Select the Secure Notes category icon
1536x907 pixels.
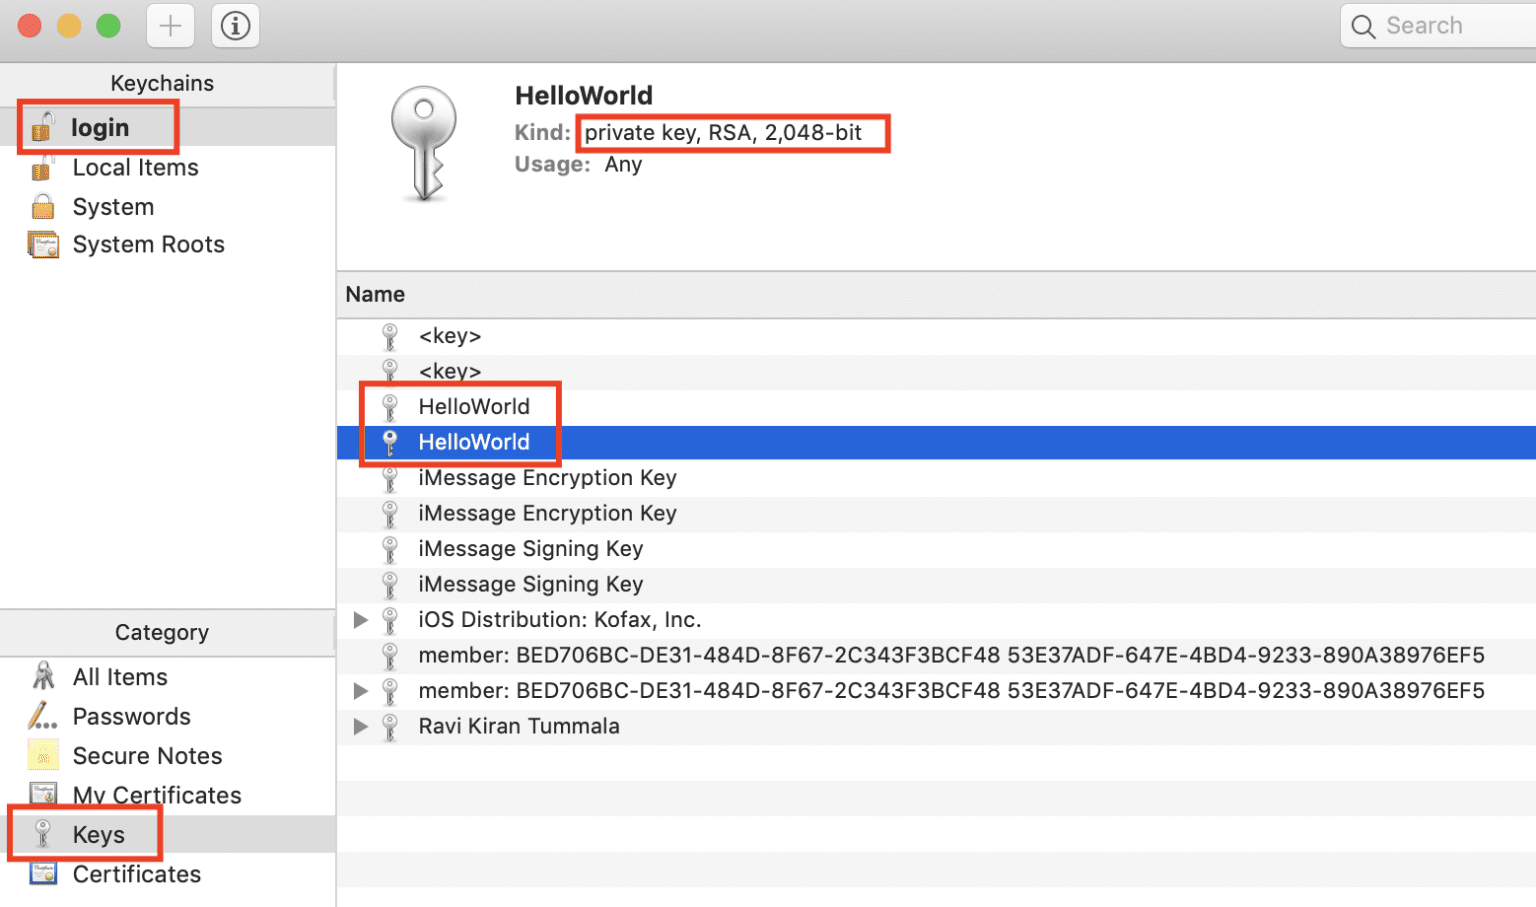point(43,756)
